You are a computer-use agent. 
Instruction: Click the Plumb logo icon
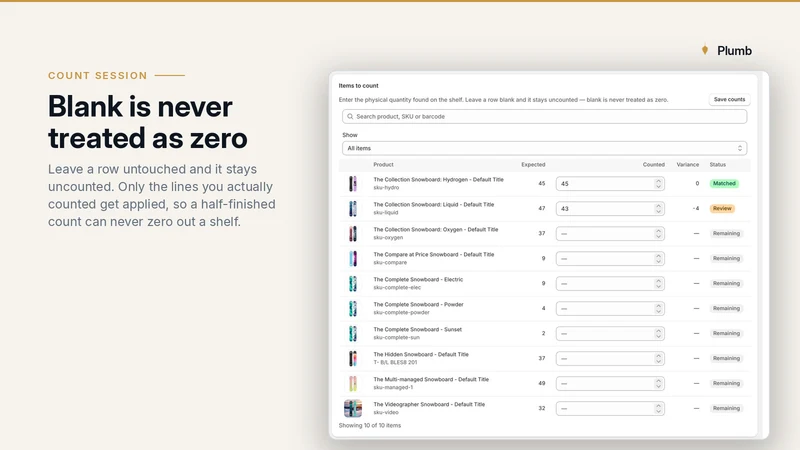pos(705,50)
